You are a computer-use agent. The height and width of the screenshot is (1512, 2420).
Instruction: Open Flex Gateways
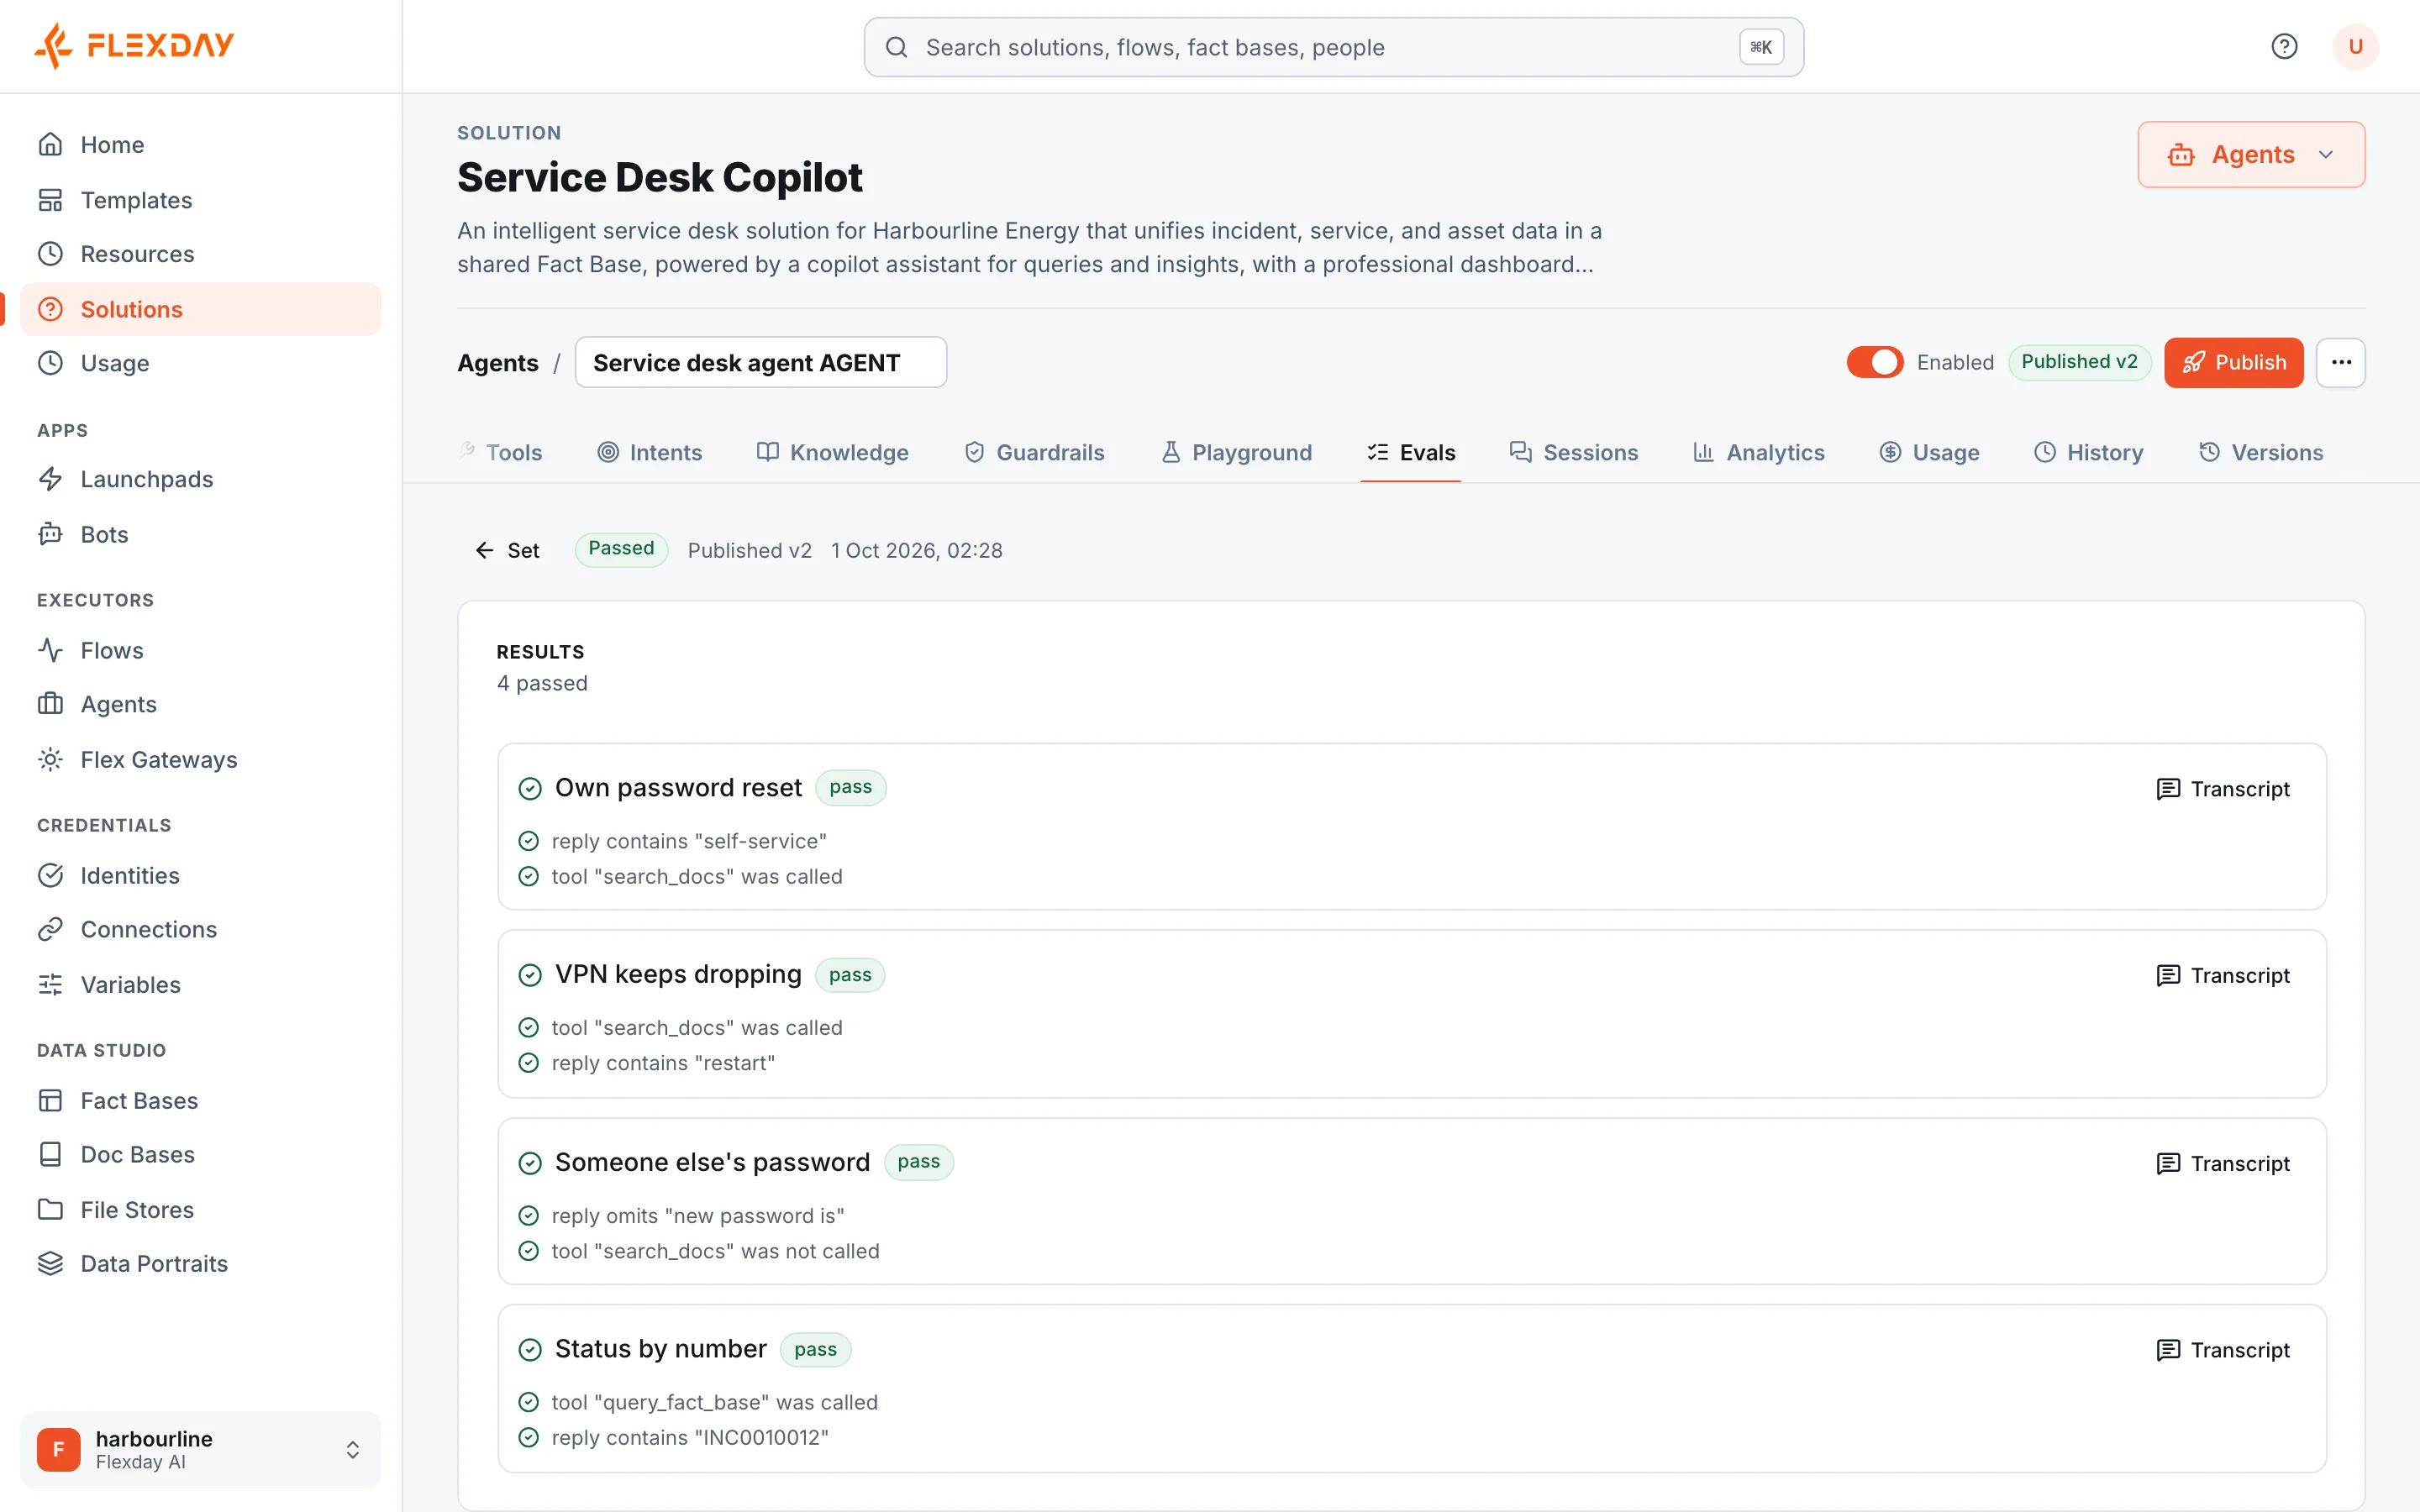200,759
